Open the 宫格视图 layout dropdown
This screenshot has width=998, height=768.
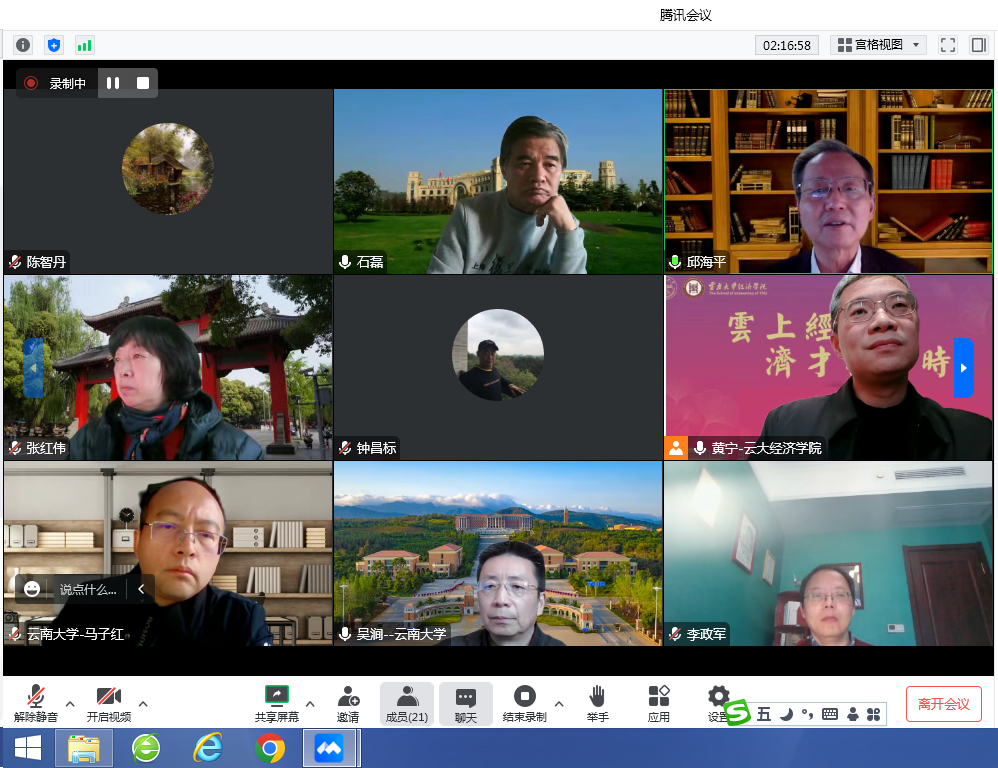pos(878,45)
